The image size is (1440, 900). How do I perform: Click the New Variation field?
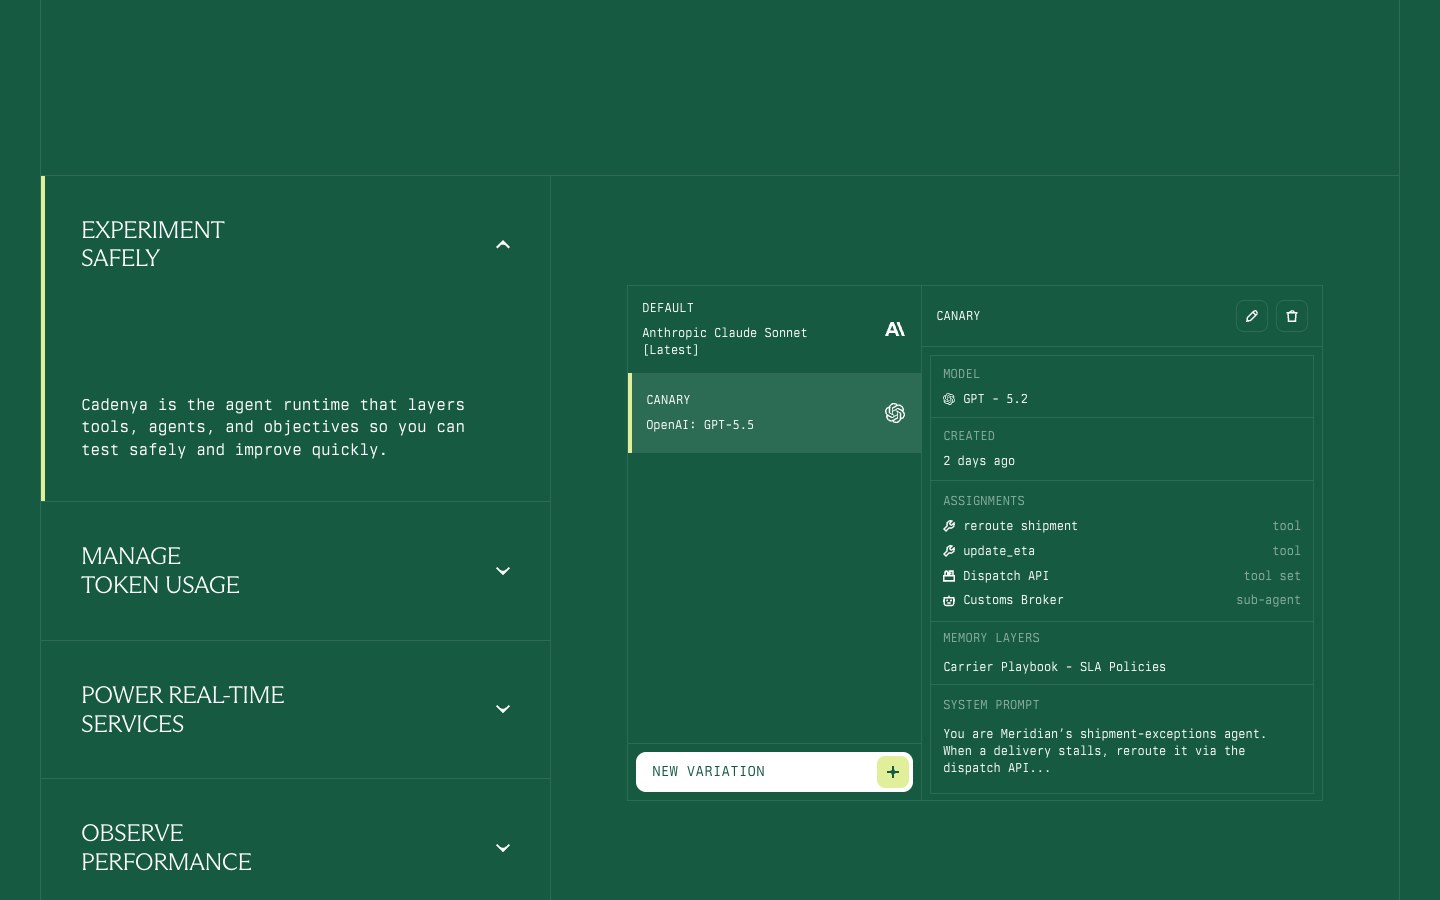[774, 772]
